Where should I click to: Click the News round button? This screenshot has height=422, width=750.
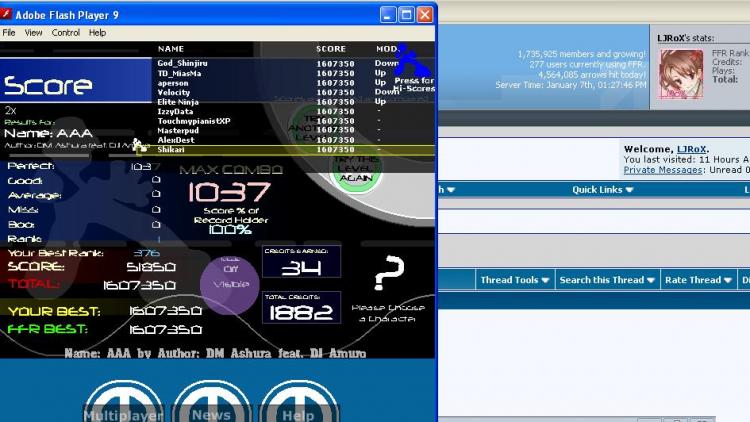click(x=211, y=401)
